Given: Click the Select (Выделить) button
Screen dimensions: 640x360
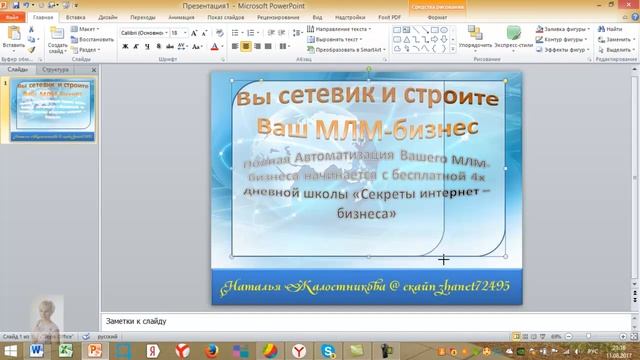Looking at the screenshot, I should [616, 50].
